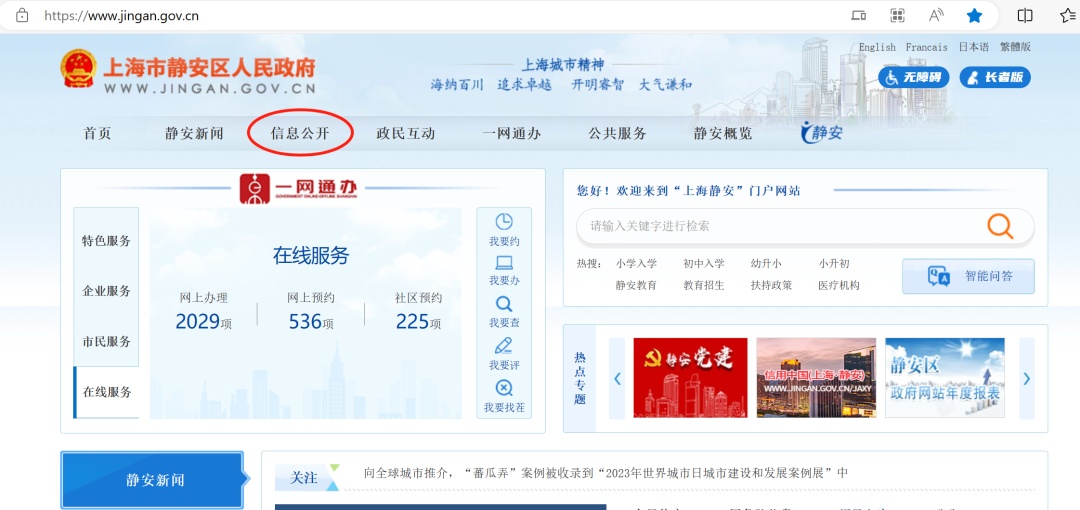
Task: Click hot search 医疗机构
Action: coord(839,285)
